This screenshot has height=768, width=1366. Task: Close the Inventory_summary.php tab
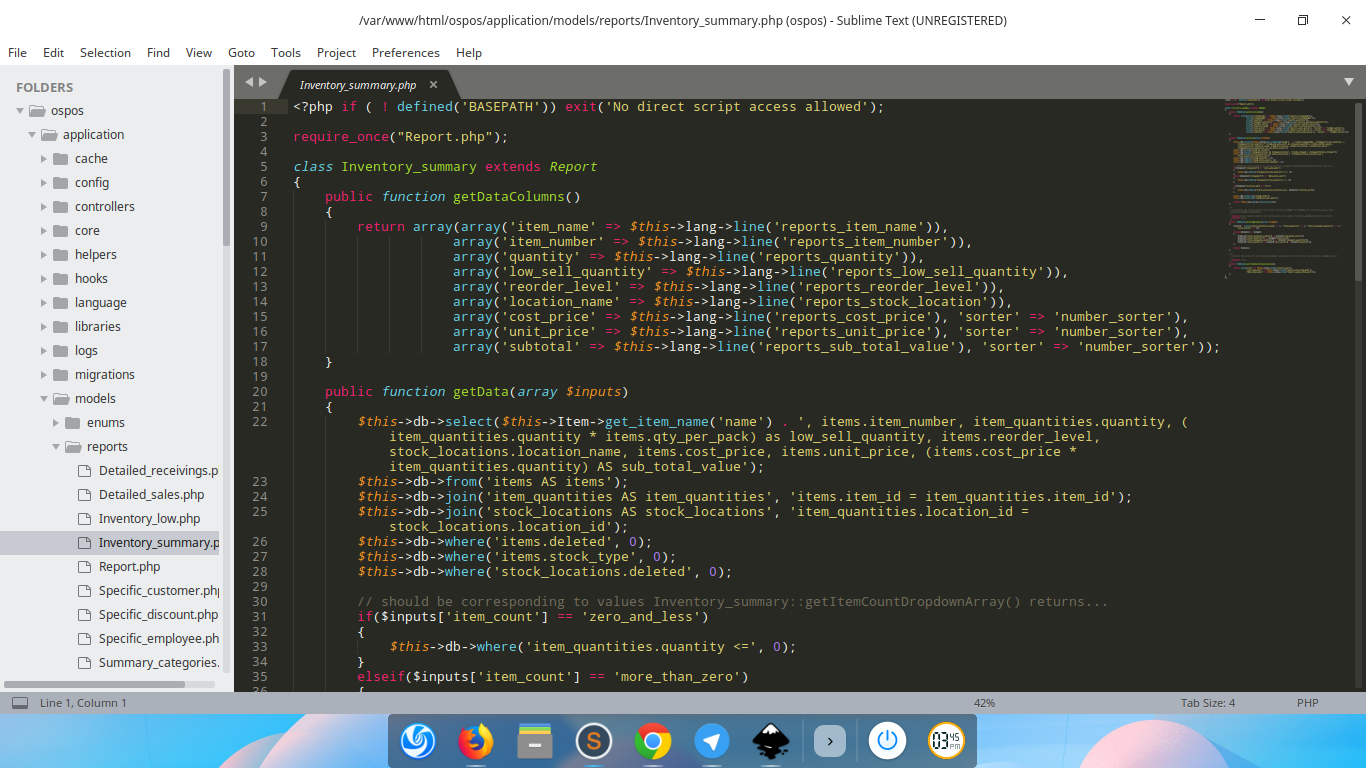tap(432, 85)
